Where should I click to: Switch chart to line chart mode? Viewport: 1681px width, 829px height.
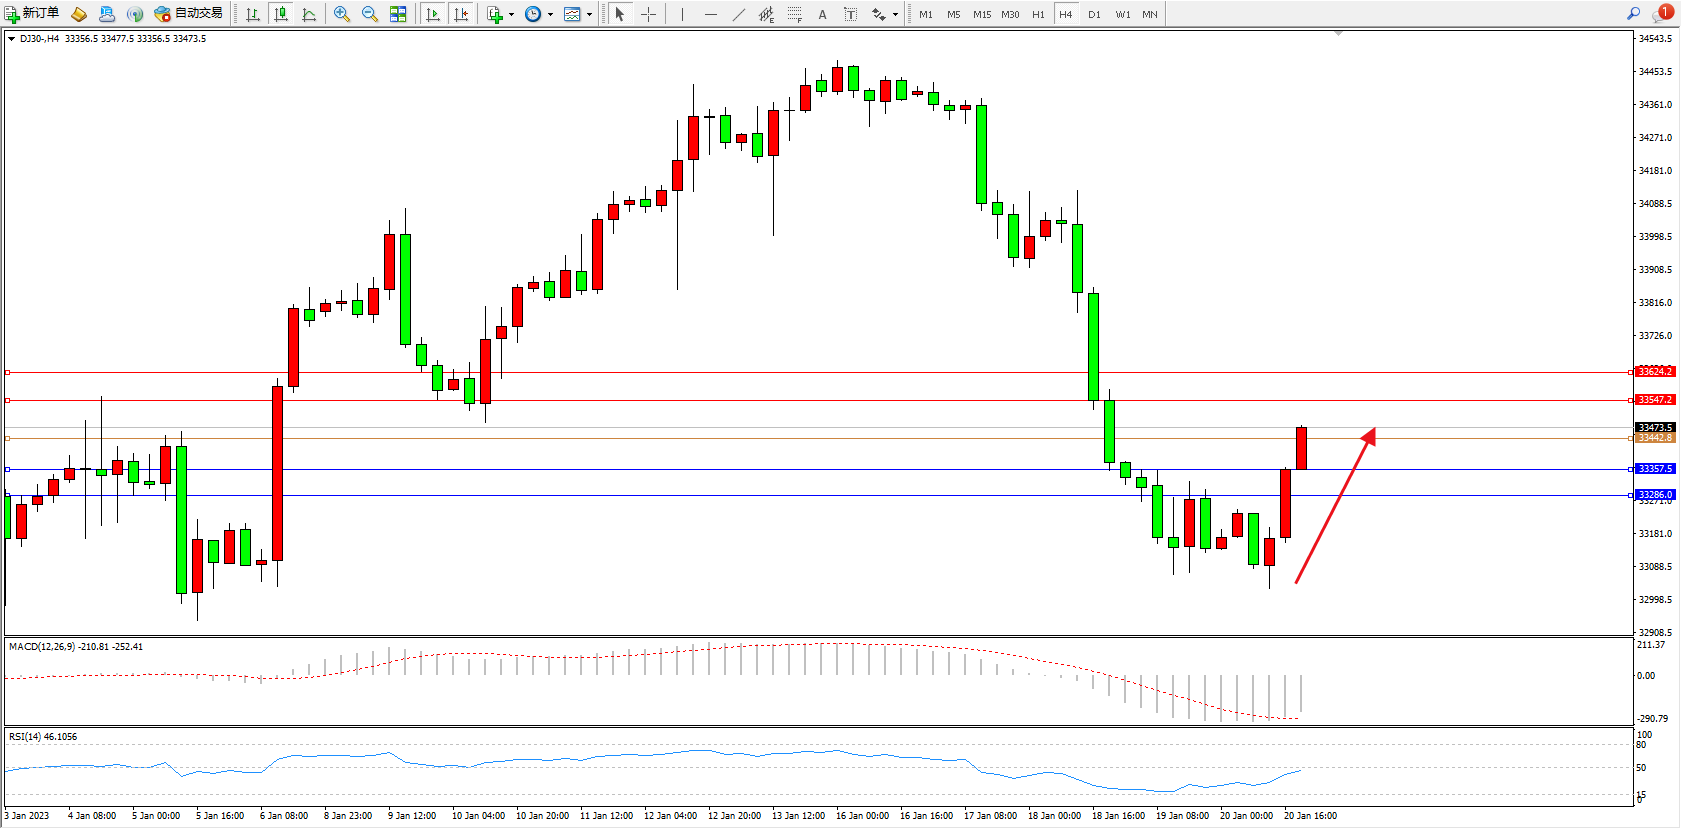pyautogui.click(x=309, y=14)
